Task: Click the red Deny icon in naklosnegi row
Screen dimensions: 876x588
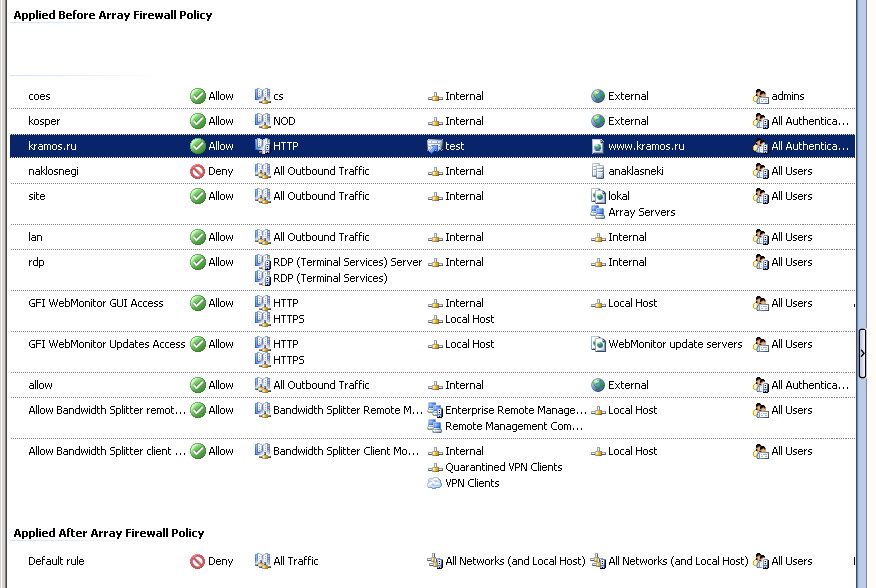Action: pos(197,171)
